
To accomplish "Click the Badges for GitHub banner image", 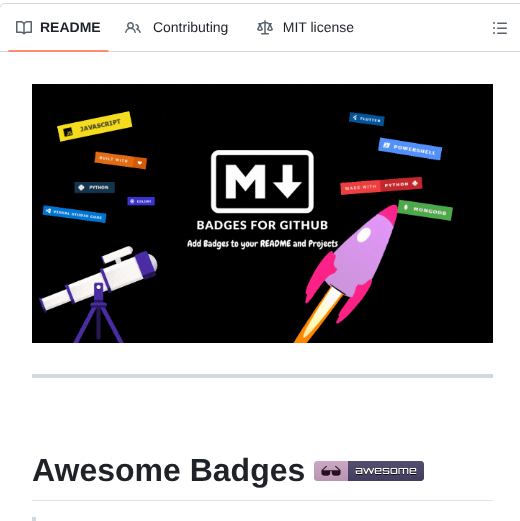I will tap(262, 213).
